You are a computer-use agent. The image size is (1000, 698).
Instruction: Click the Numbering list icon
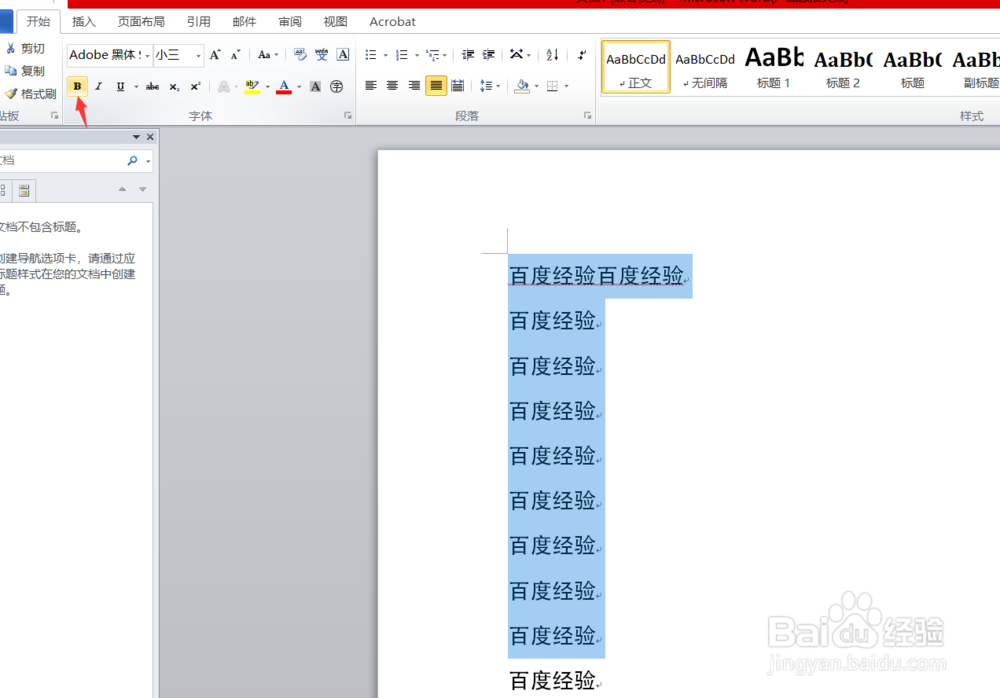pyautogui.click(x=402, y=55)
